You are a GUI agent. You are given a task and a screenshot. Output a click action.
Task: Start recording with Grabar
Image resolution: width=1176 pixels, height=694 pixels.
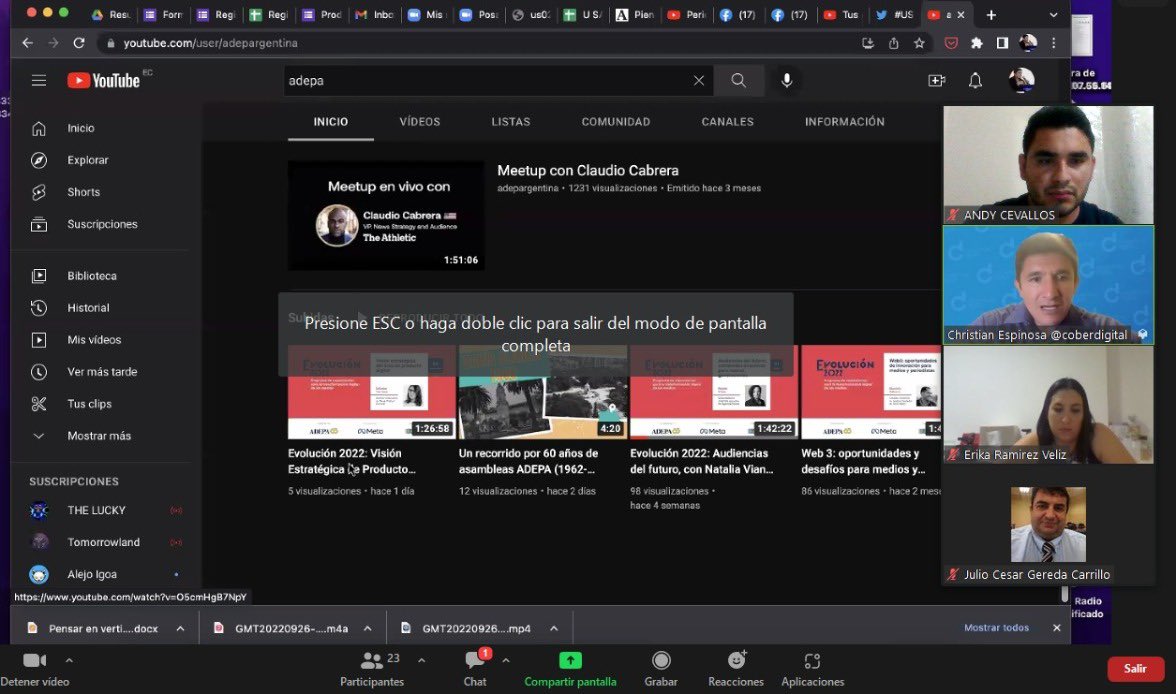click(x=661, y=668)
